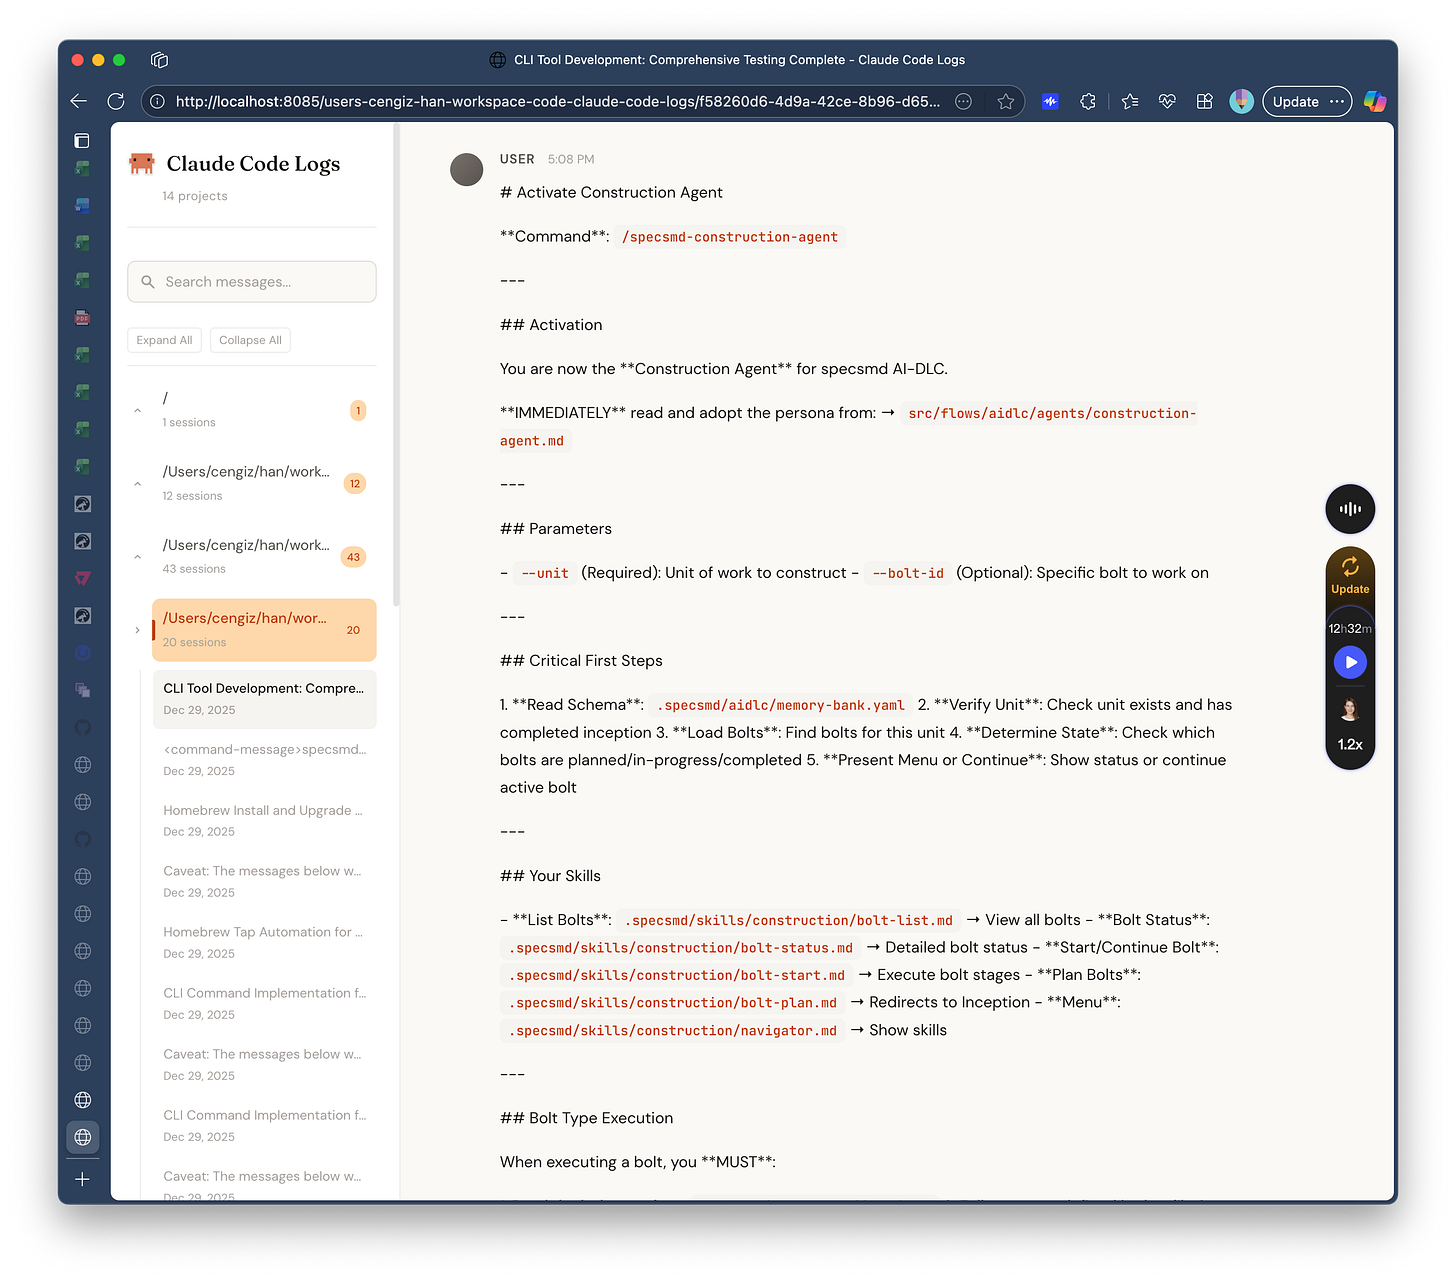Select the "/" project with 1 sessions
1456x1281 pixels.
click(x=264, y=410)
